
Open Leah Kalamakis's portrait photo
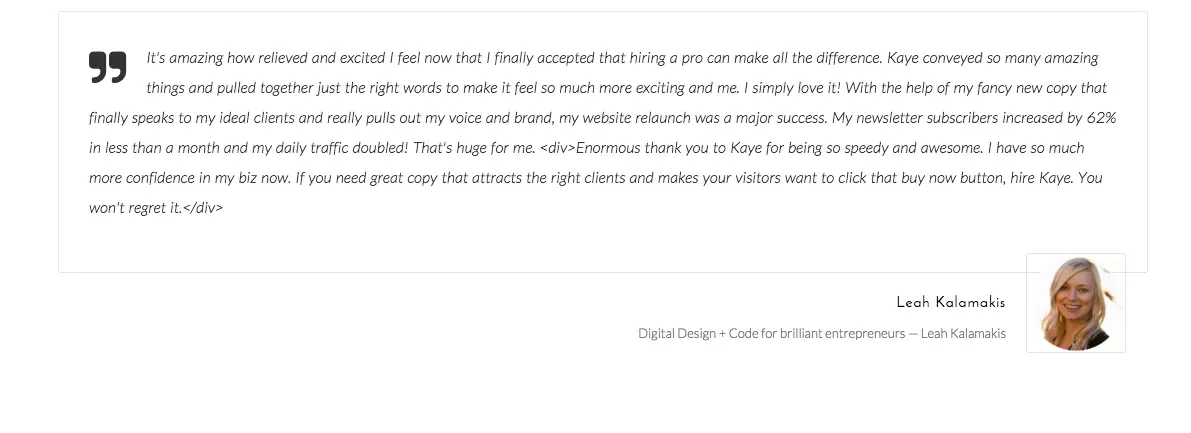1075,303
